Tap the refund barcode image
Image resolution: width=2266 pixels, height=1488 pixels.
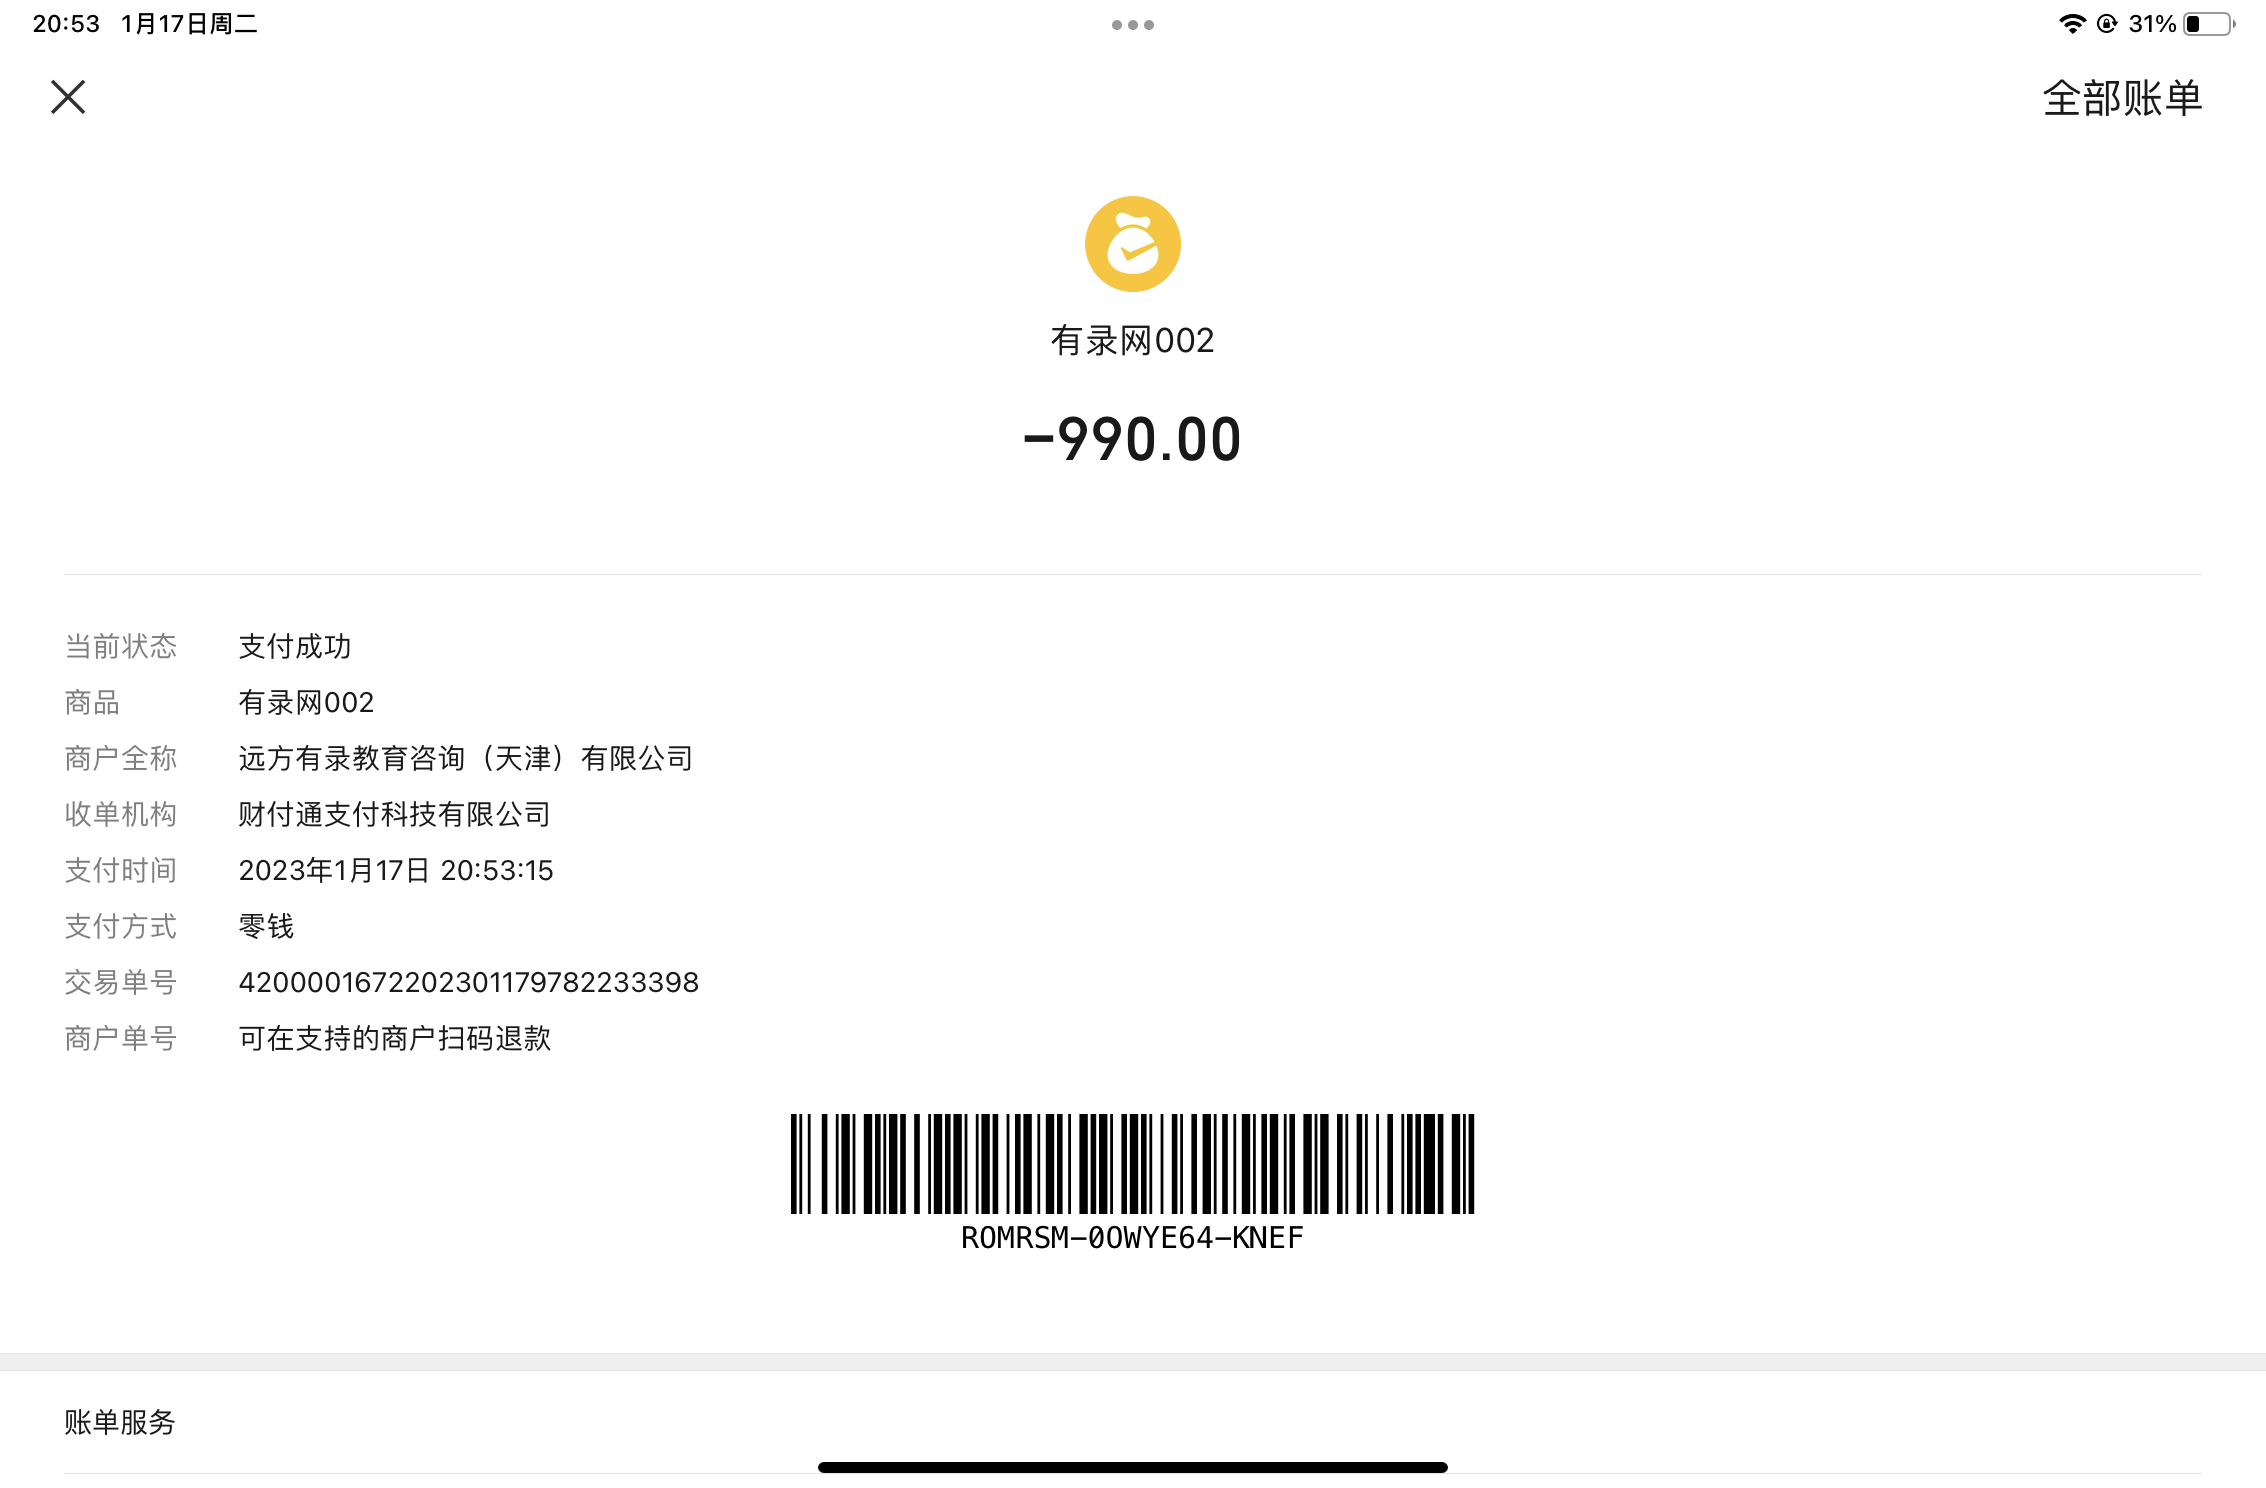point(1132,1163)
